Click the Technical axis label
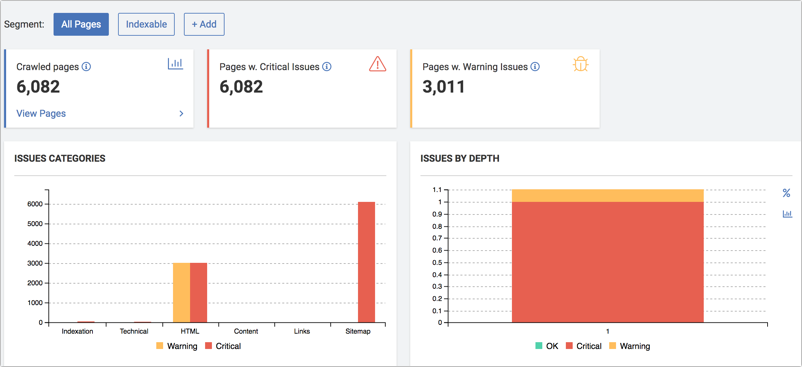Screen dimensions: 802x367 click(x=134, y=331)
